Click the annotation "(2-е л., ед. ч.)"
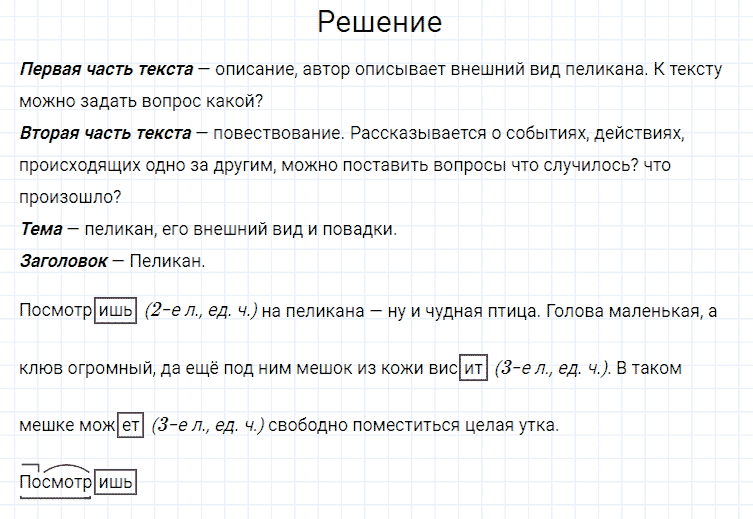 [201, 311]
